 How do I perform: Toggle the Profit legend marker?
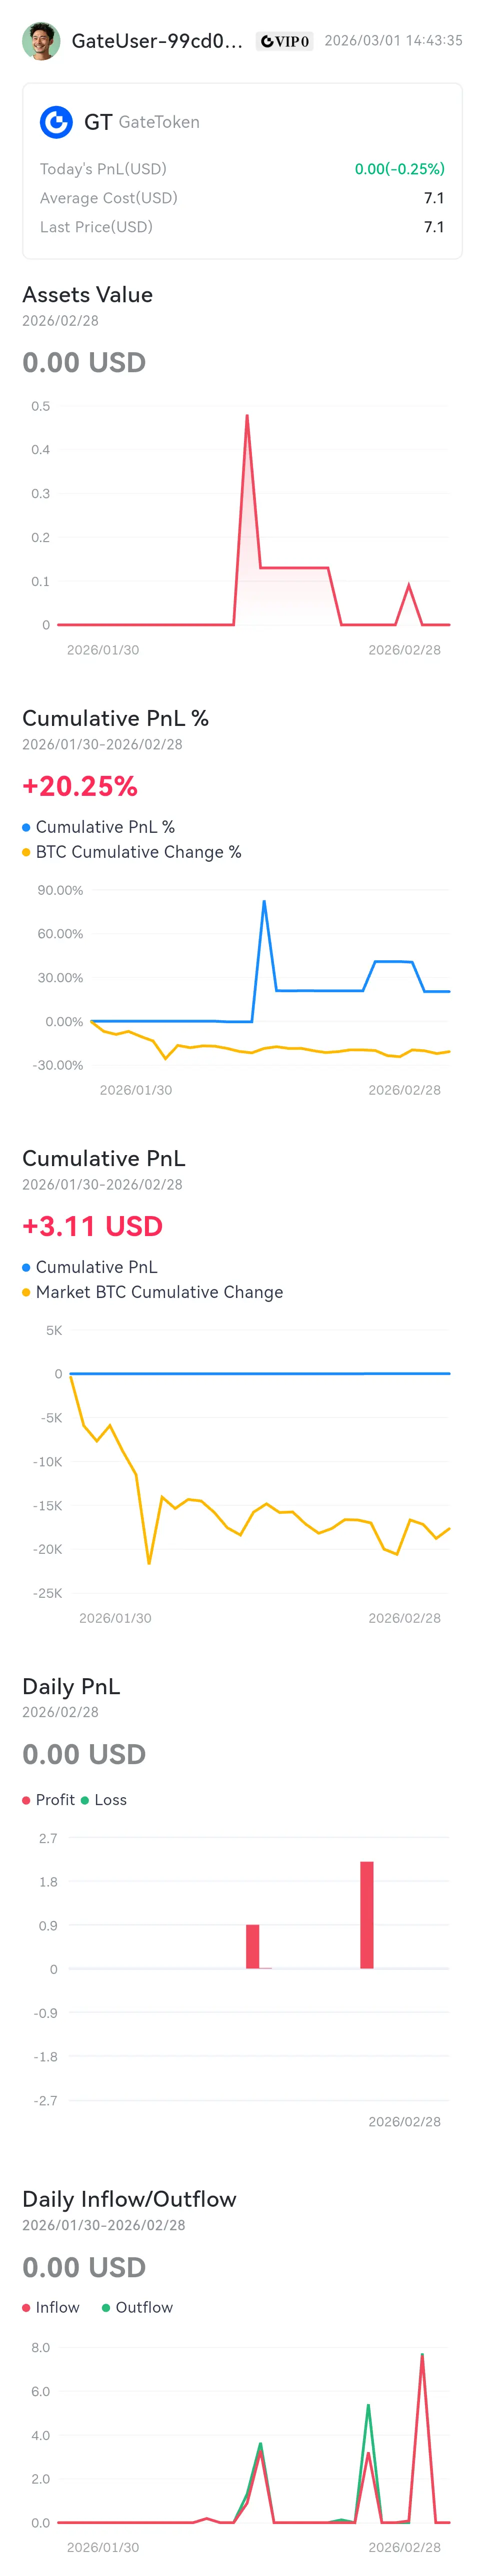[26, 1800]
